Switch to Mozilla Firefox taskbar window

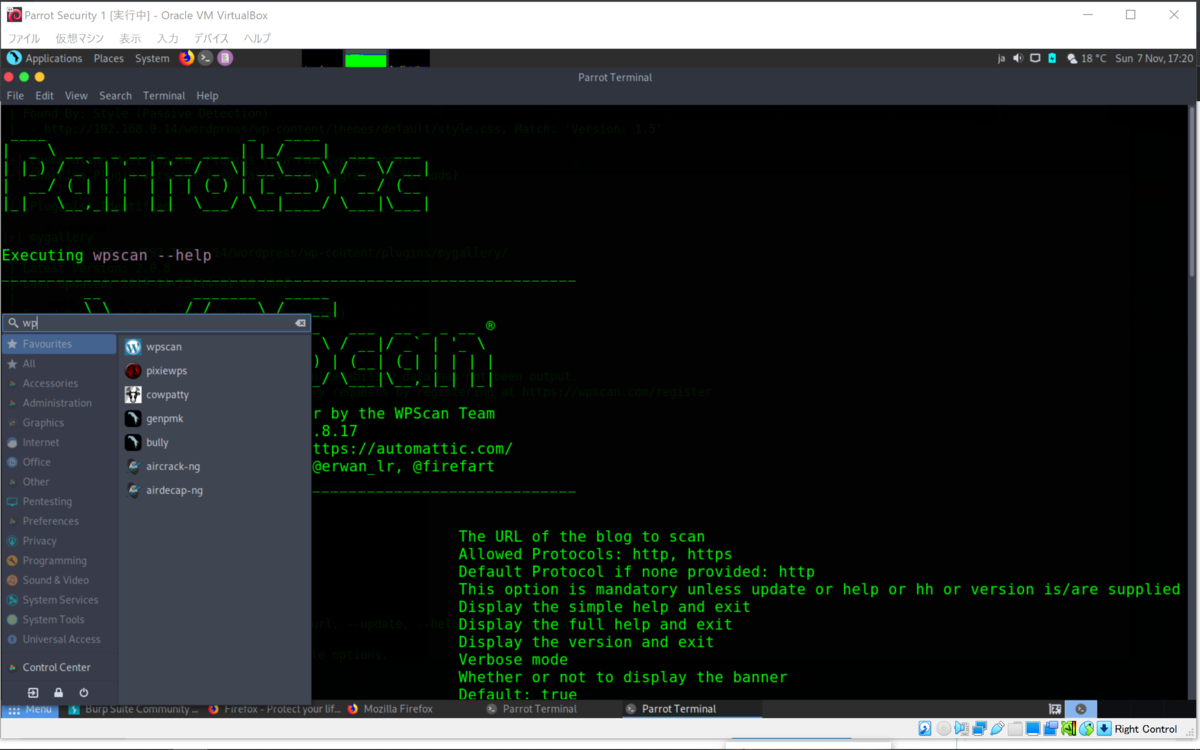point(412,709)
